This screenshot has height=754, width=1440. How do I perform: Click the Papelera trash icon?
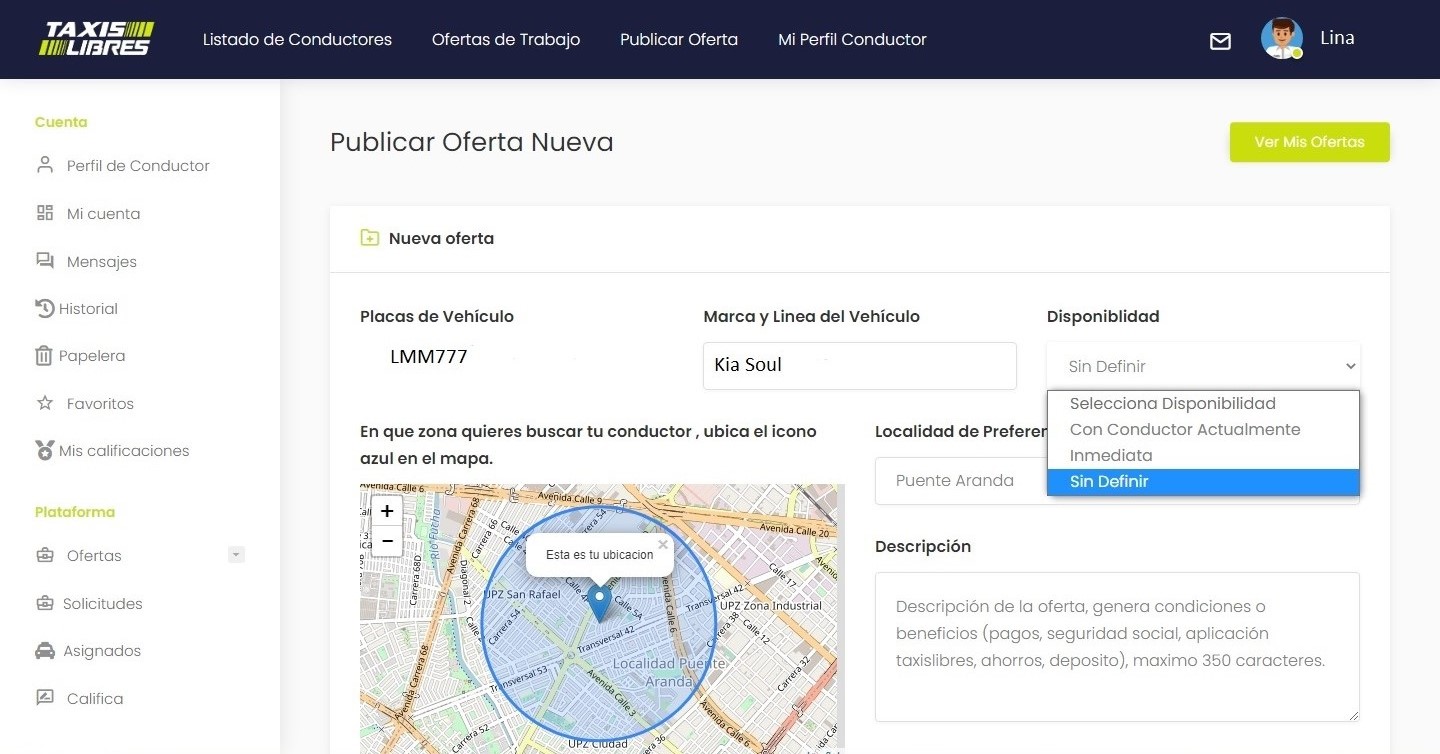(x=44, y=355)
